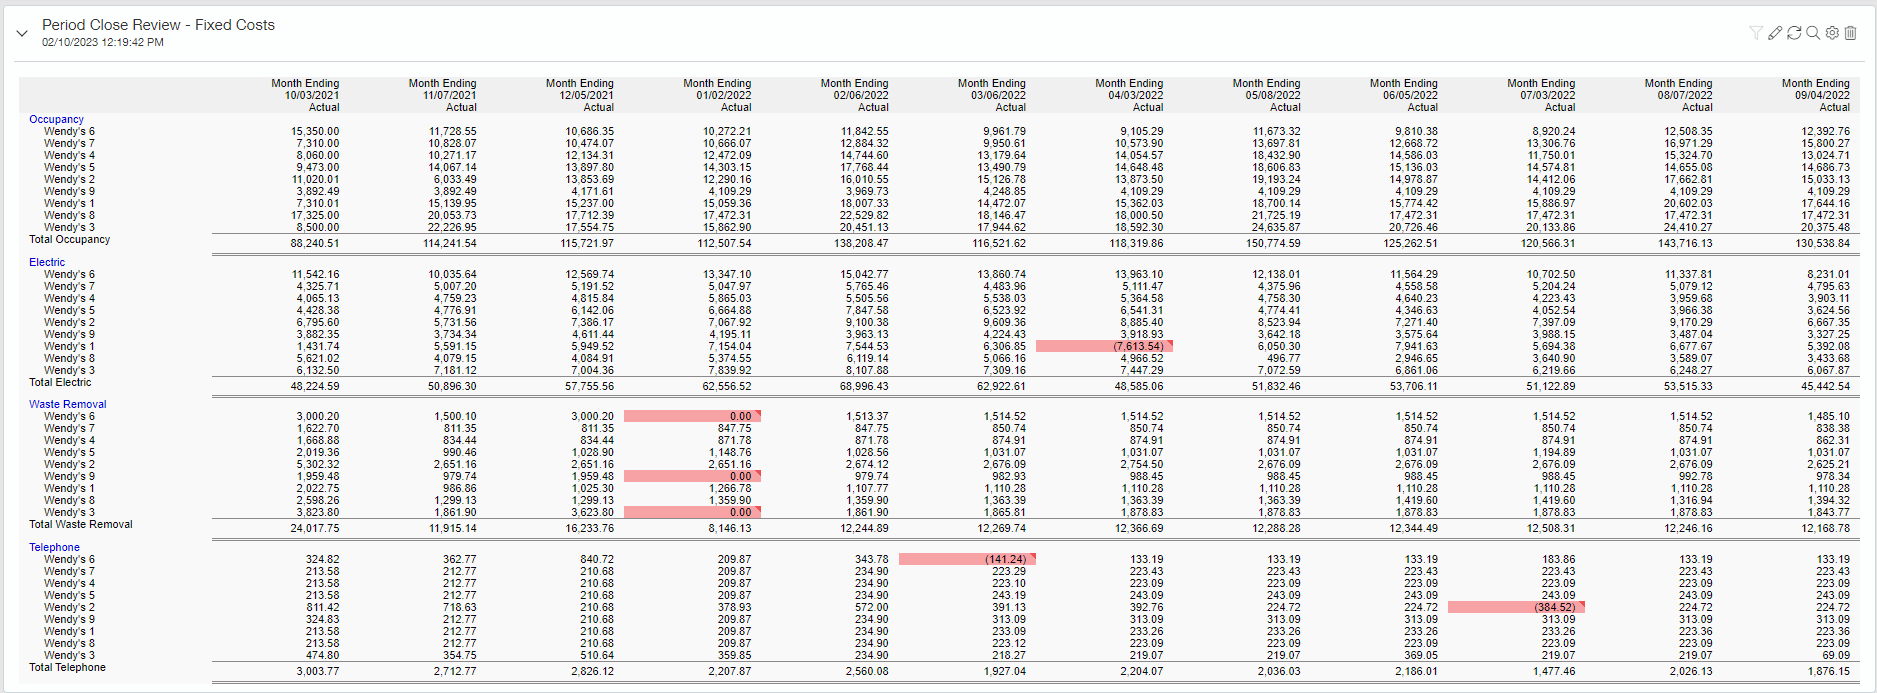Select column header Month Ending 05/08/2022
1877x693 pixels.
tap(1266, 95)
